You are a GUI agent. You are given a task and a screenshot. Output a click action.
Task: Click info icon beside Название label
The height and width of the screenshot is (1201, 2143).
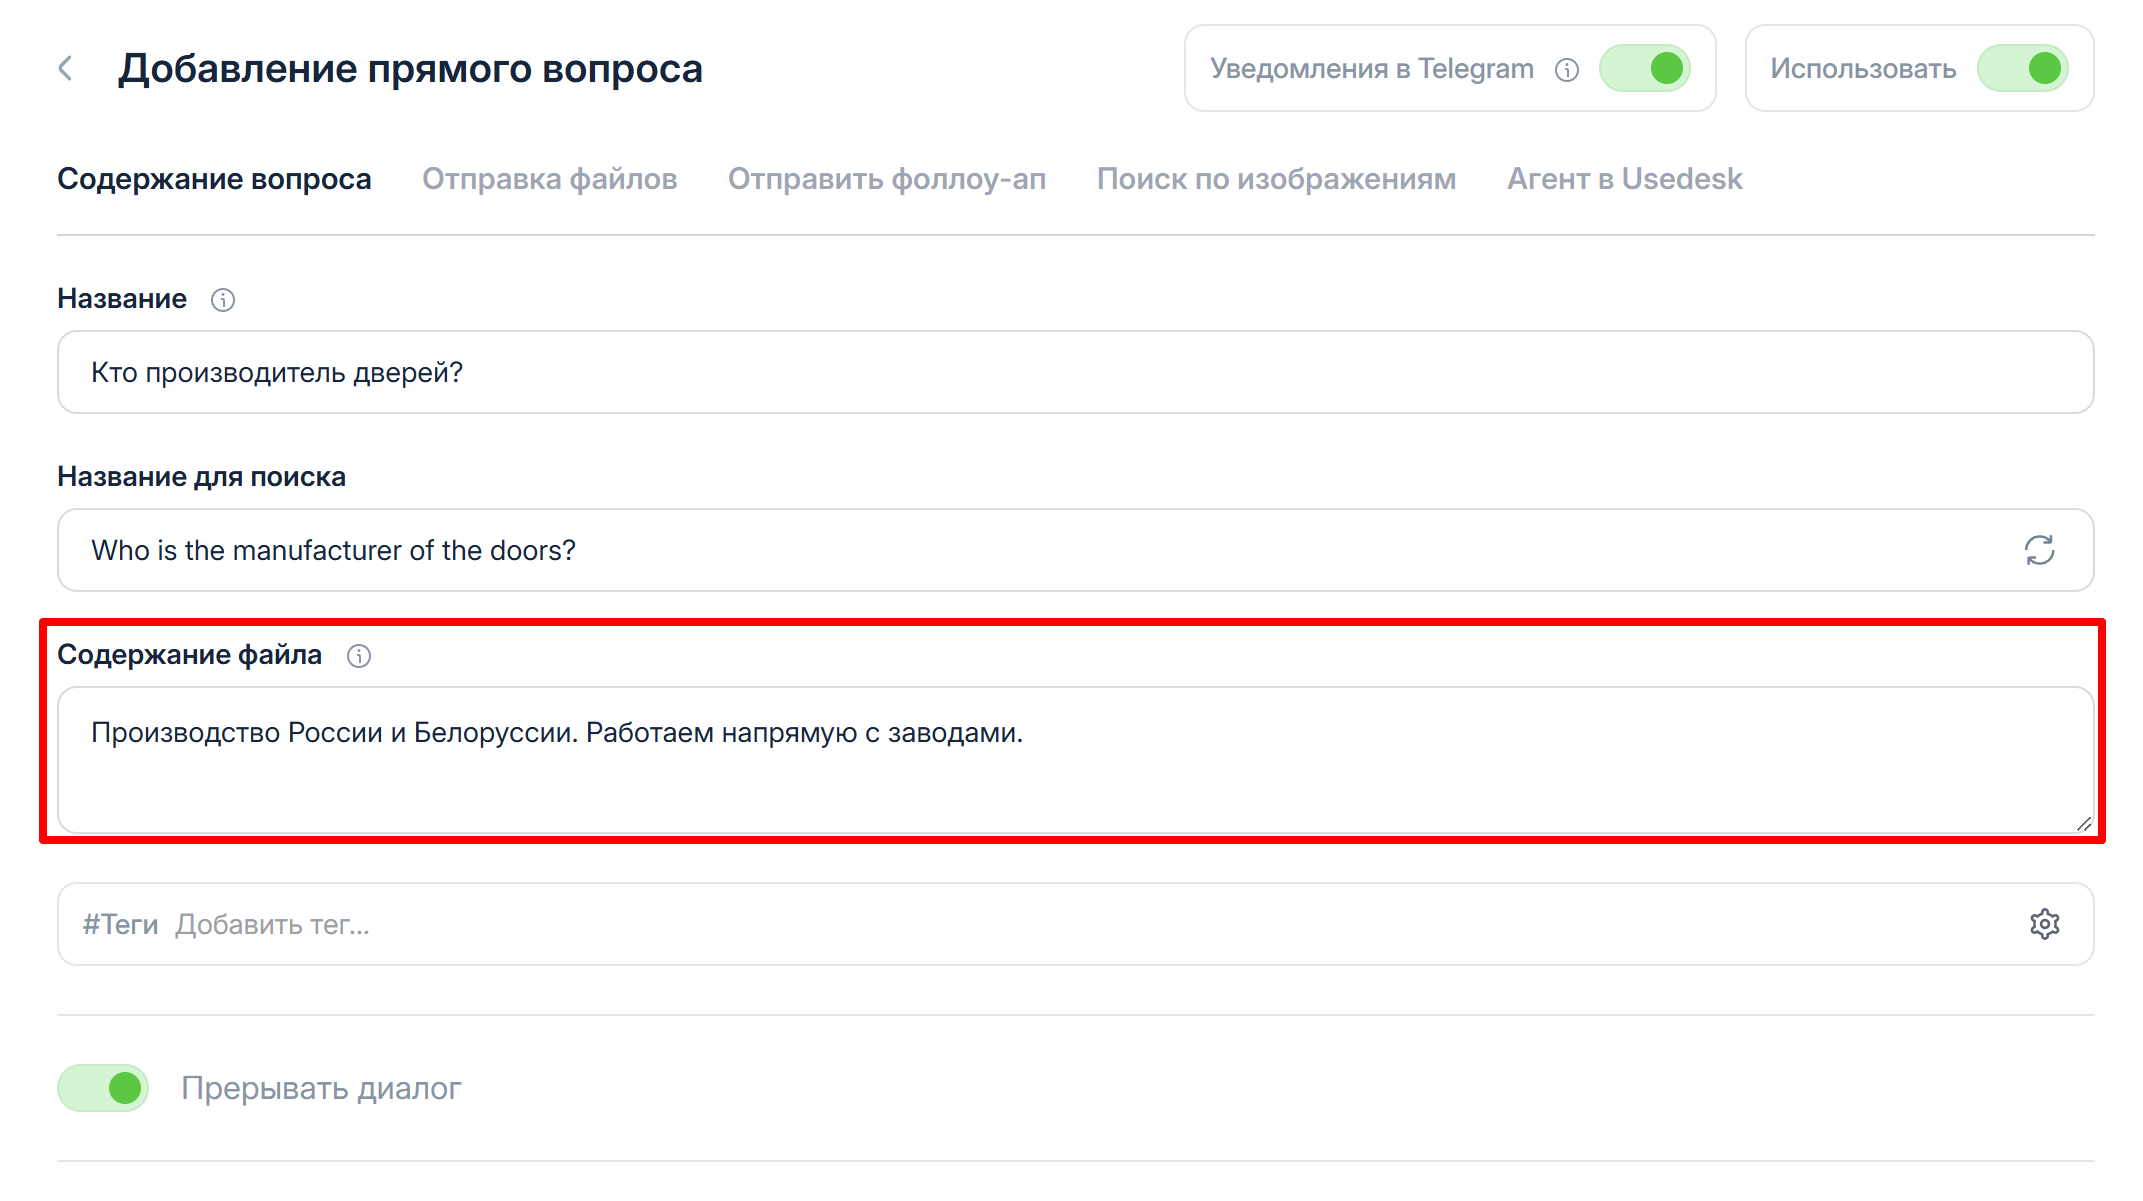(223, 300)
